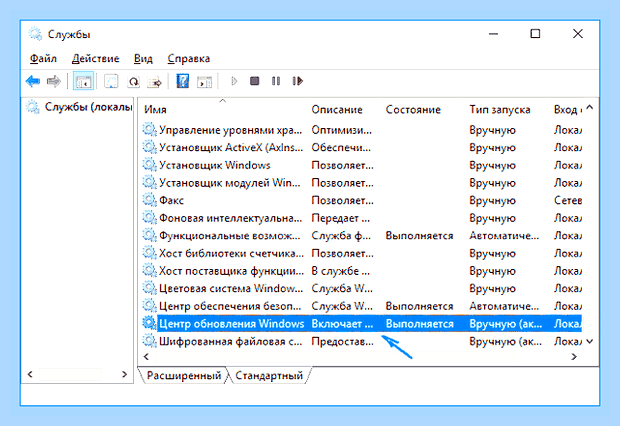Click gear icon of Центр обновления Windows
This screenshot has height=426, width=620.
[x=149, y=324]
